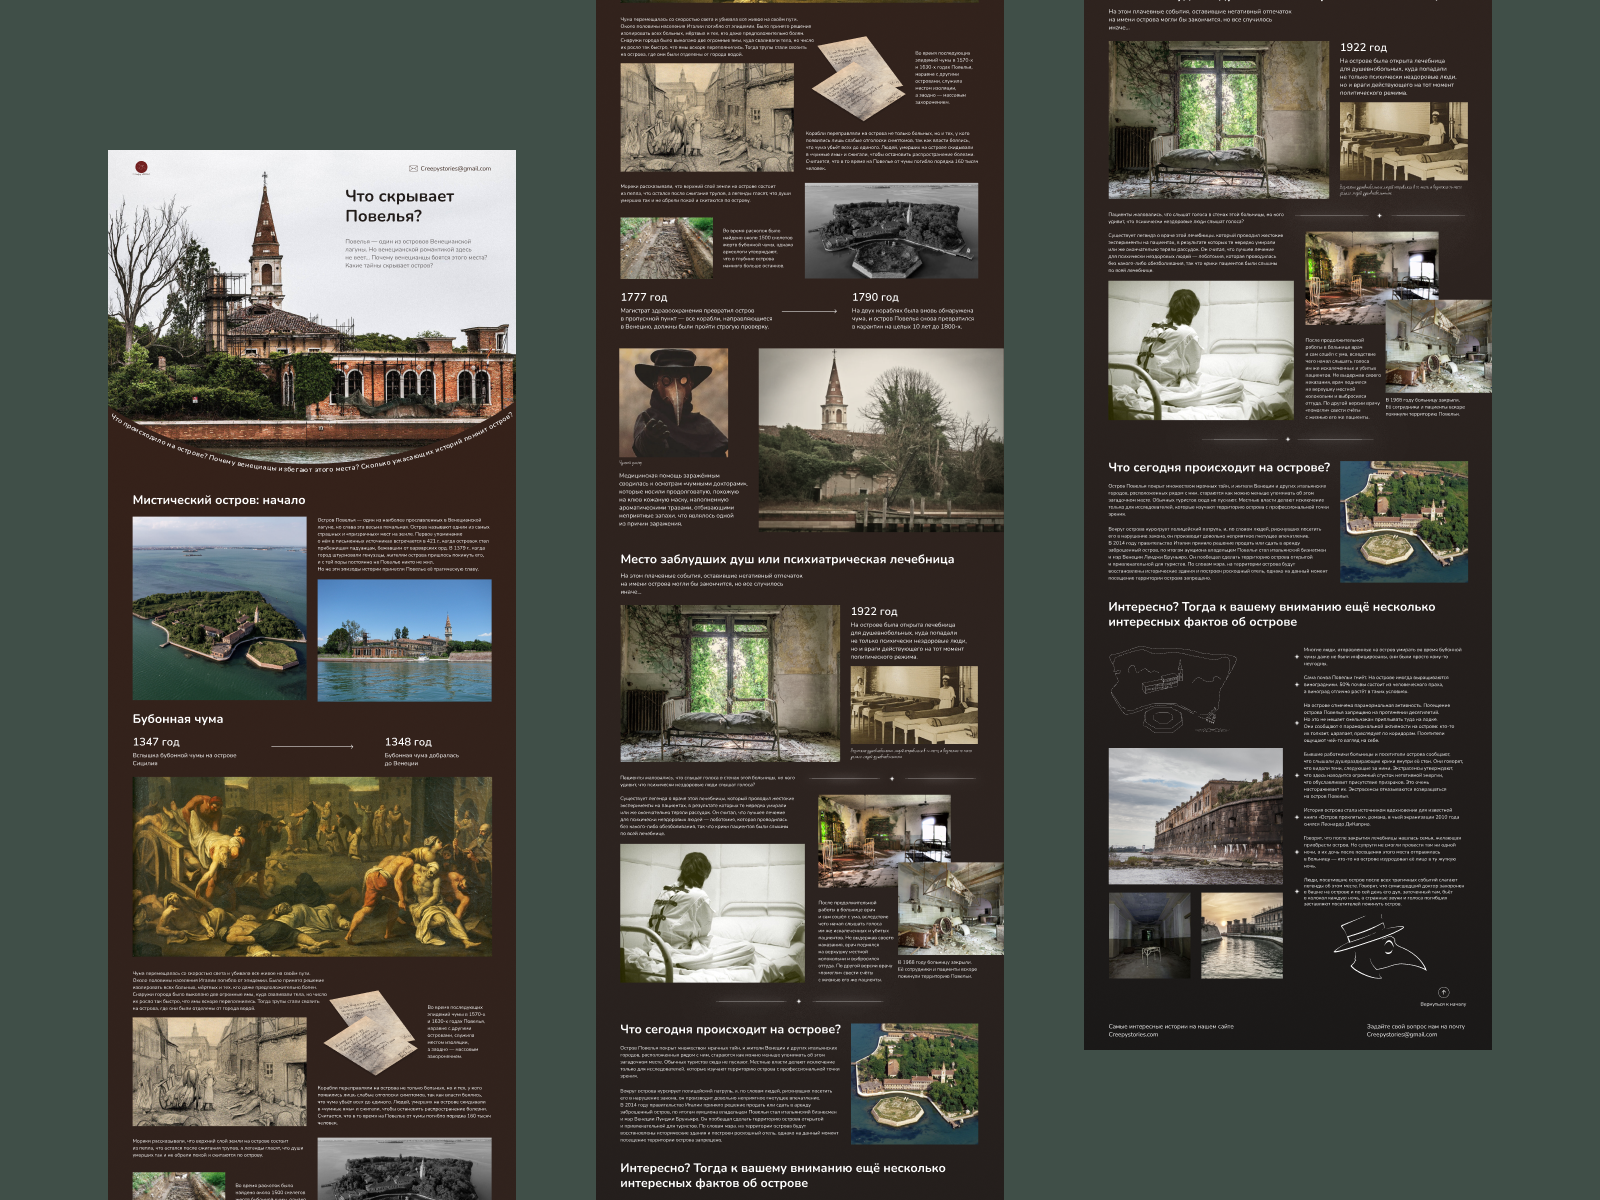Select heading 'Место заблудших душ или психиатрическая лечебница'
Image resolution: width=1600 pixels, height=1200 pixels.
tap(787, 559)
